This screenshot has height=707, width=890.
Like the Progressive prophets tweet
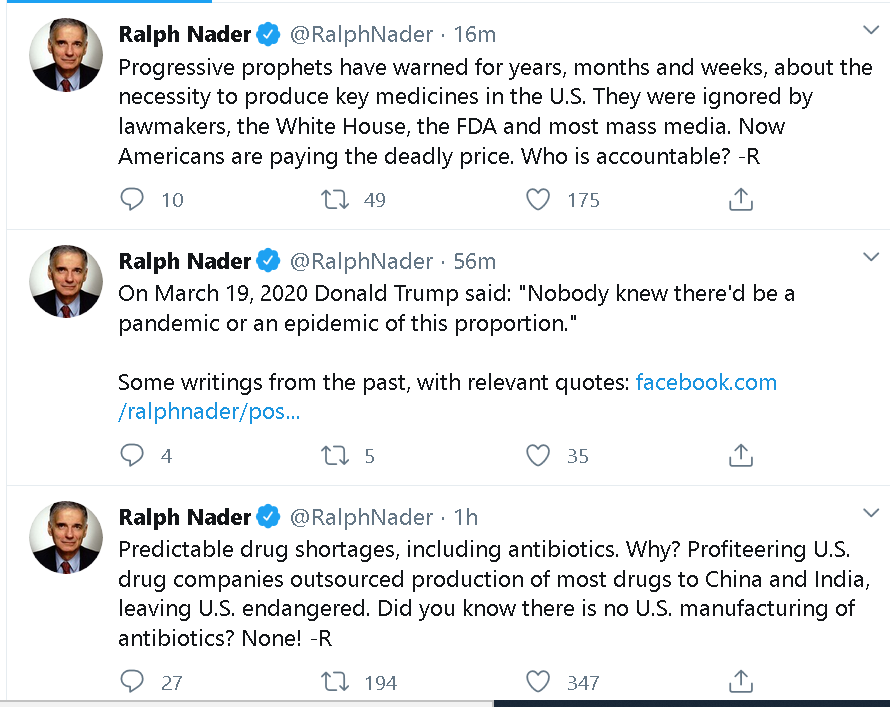click(x=538, y=199)
